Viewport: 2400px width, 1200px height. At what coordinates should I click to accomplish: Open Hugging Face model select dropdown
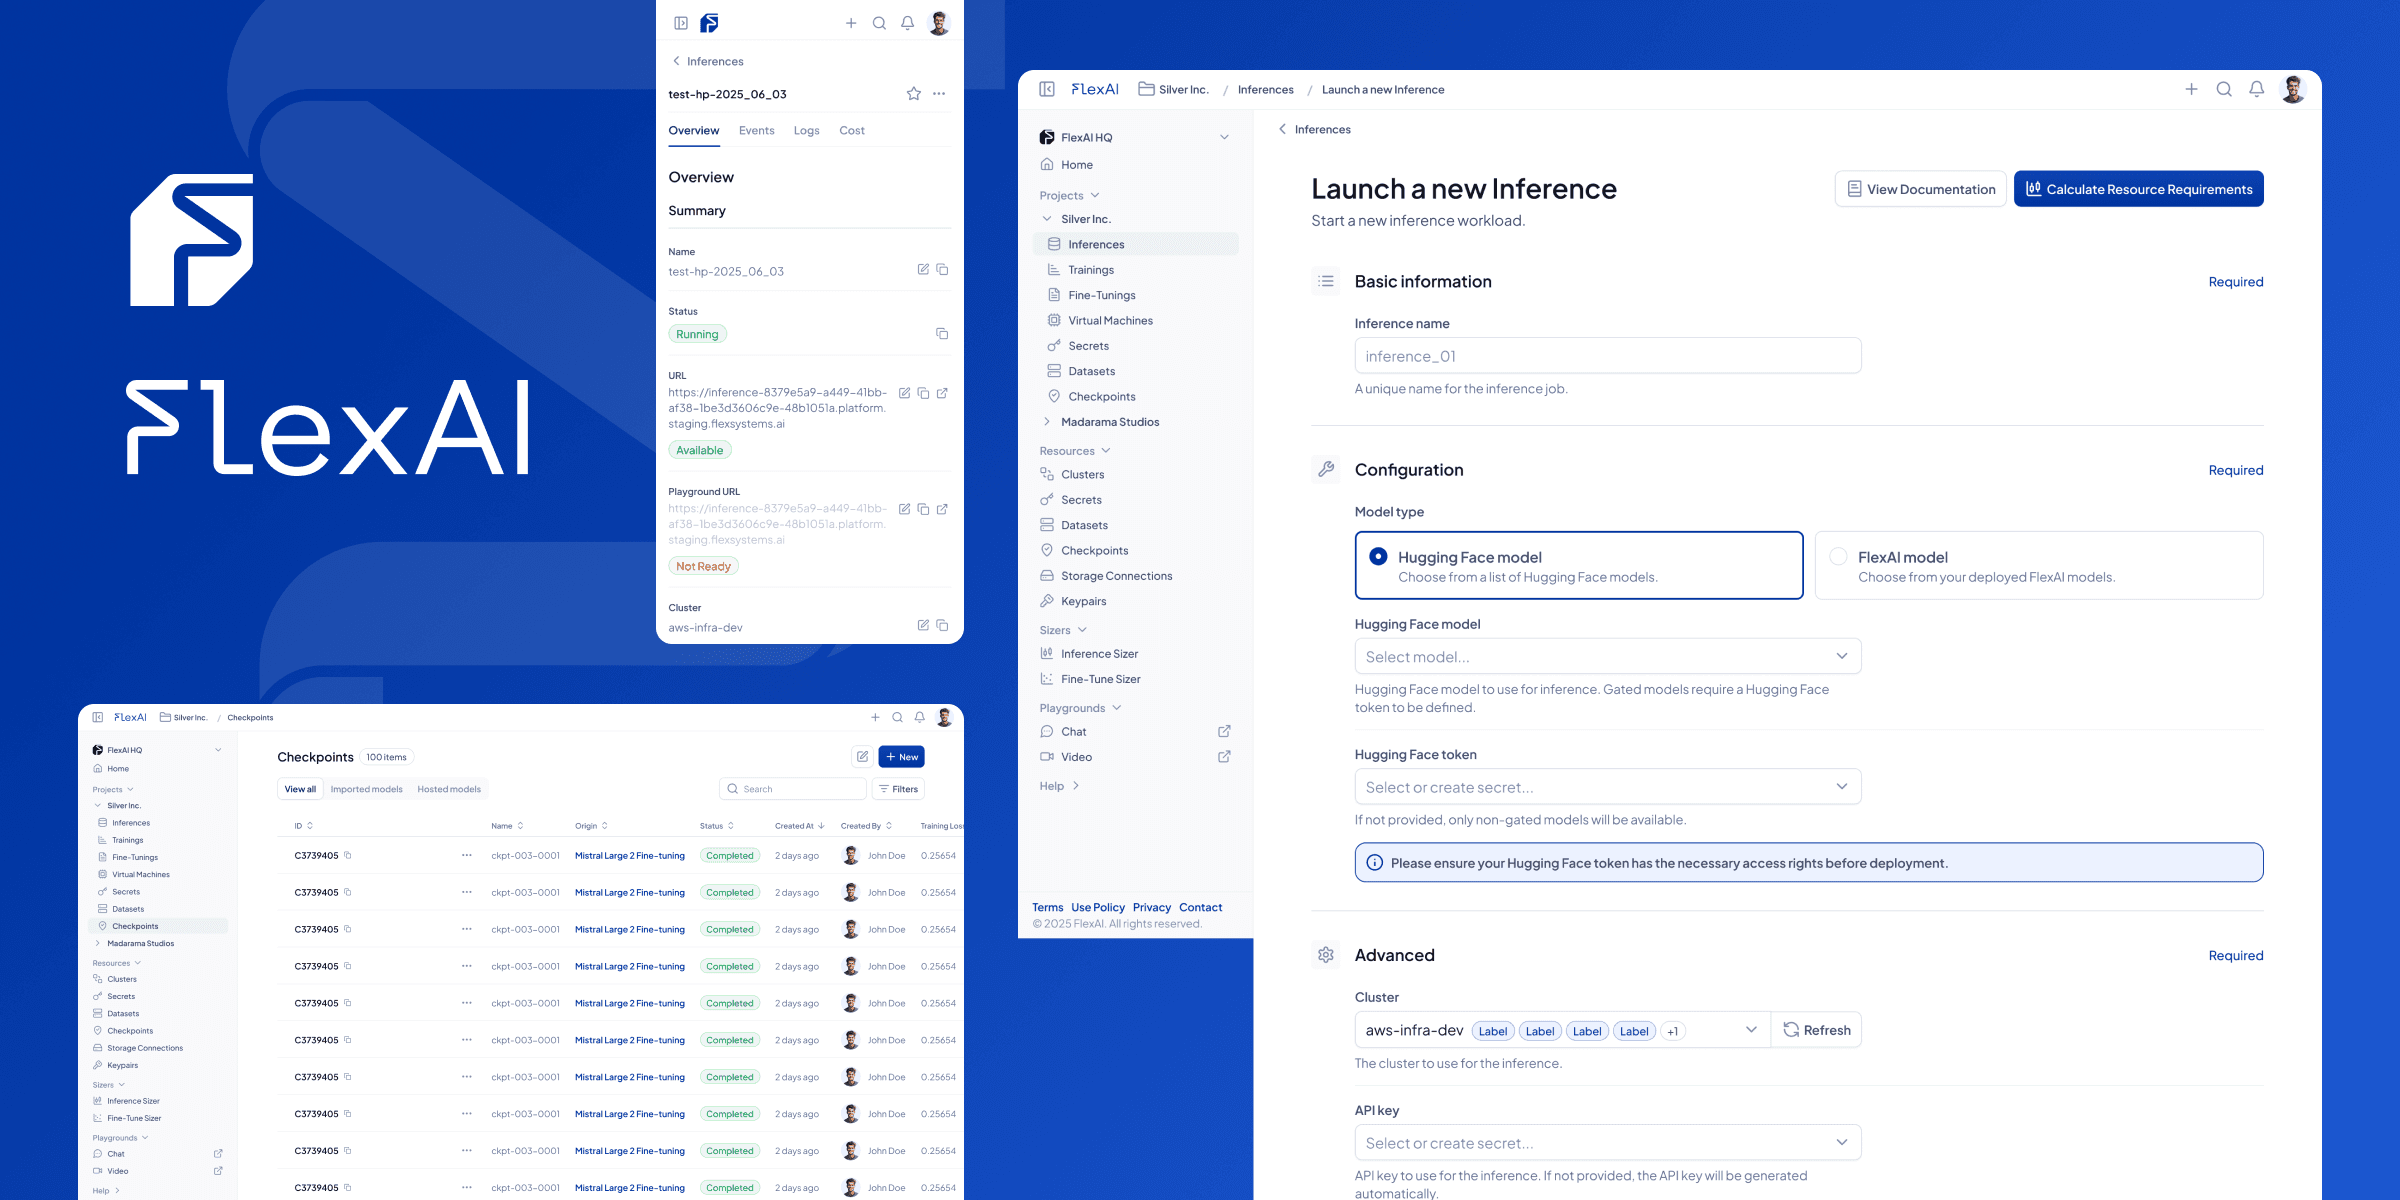point(1607,656)
